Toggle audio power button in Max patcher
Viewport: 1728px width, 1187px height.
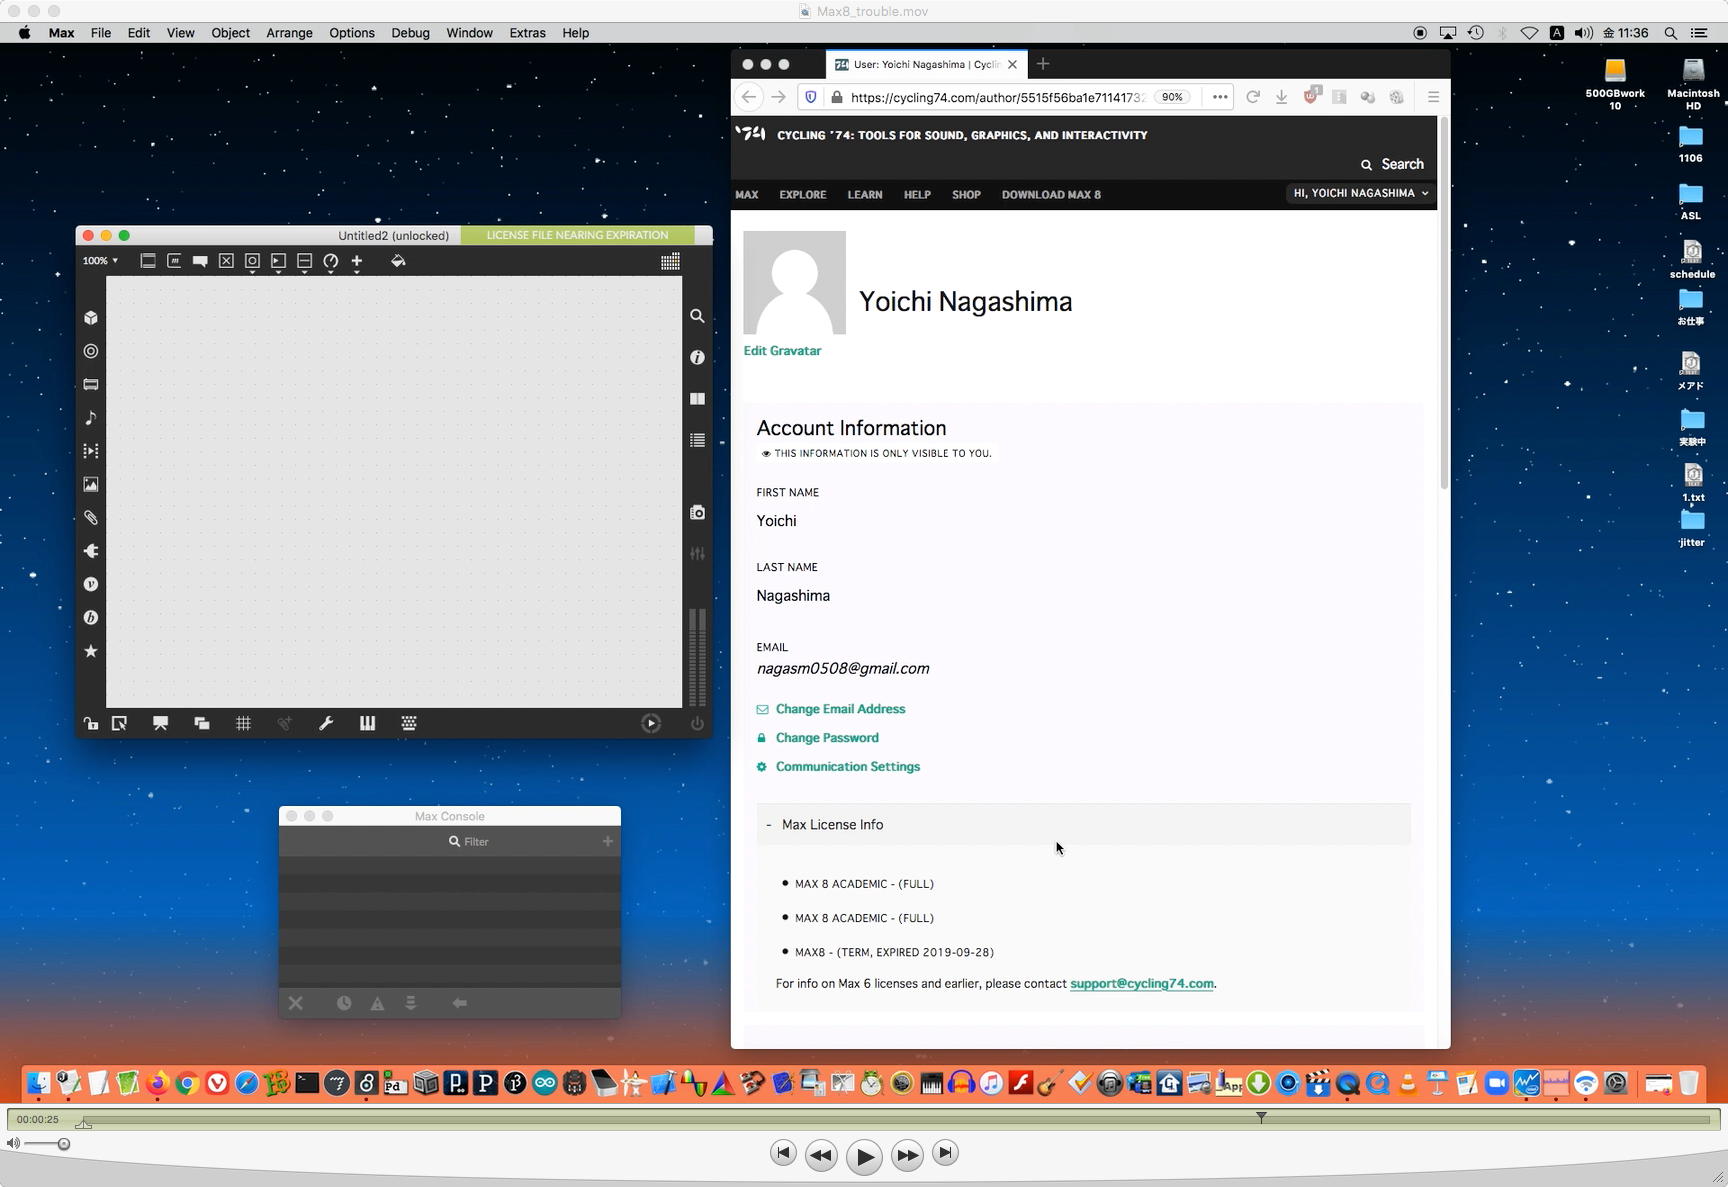(x=697, y=723)
